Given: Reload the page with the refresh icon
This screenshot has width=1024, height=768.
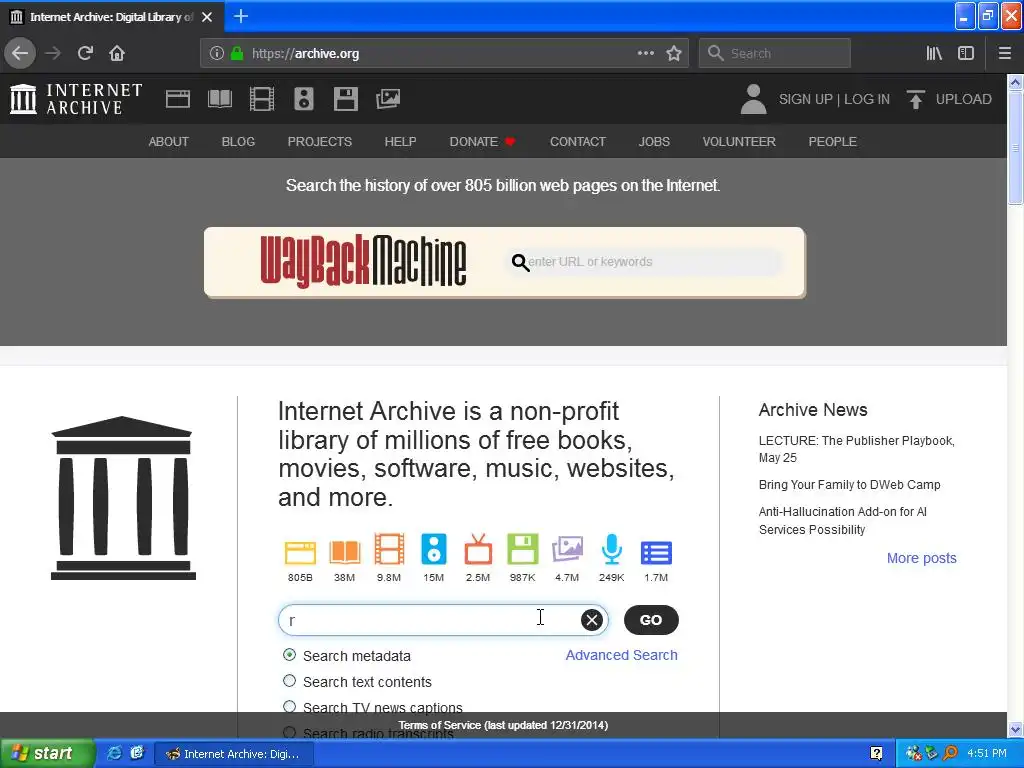Looking at the screenshot, I should pyautogui.click(x=85, y=54).
